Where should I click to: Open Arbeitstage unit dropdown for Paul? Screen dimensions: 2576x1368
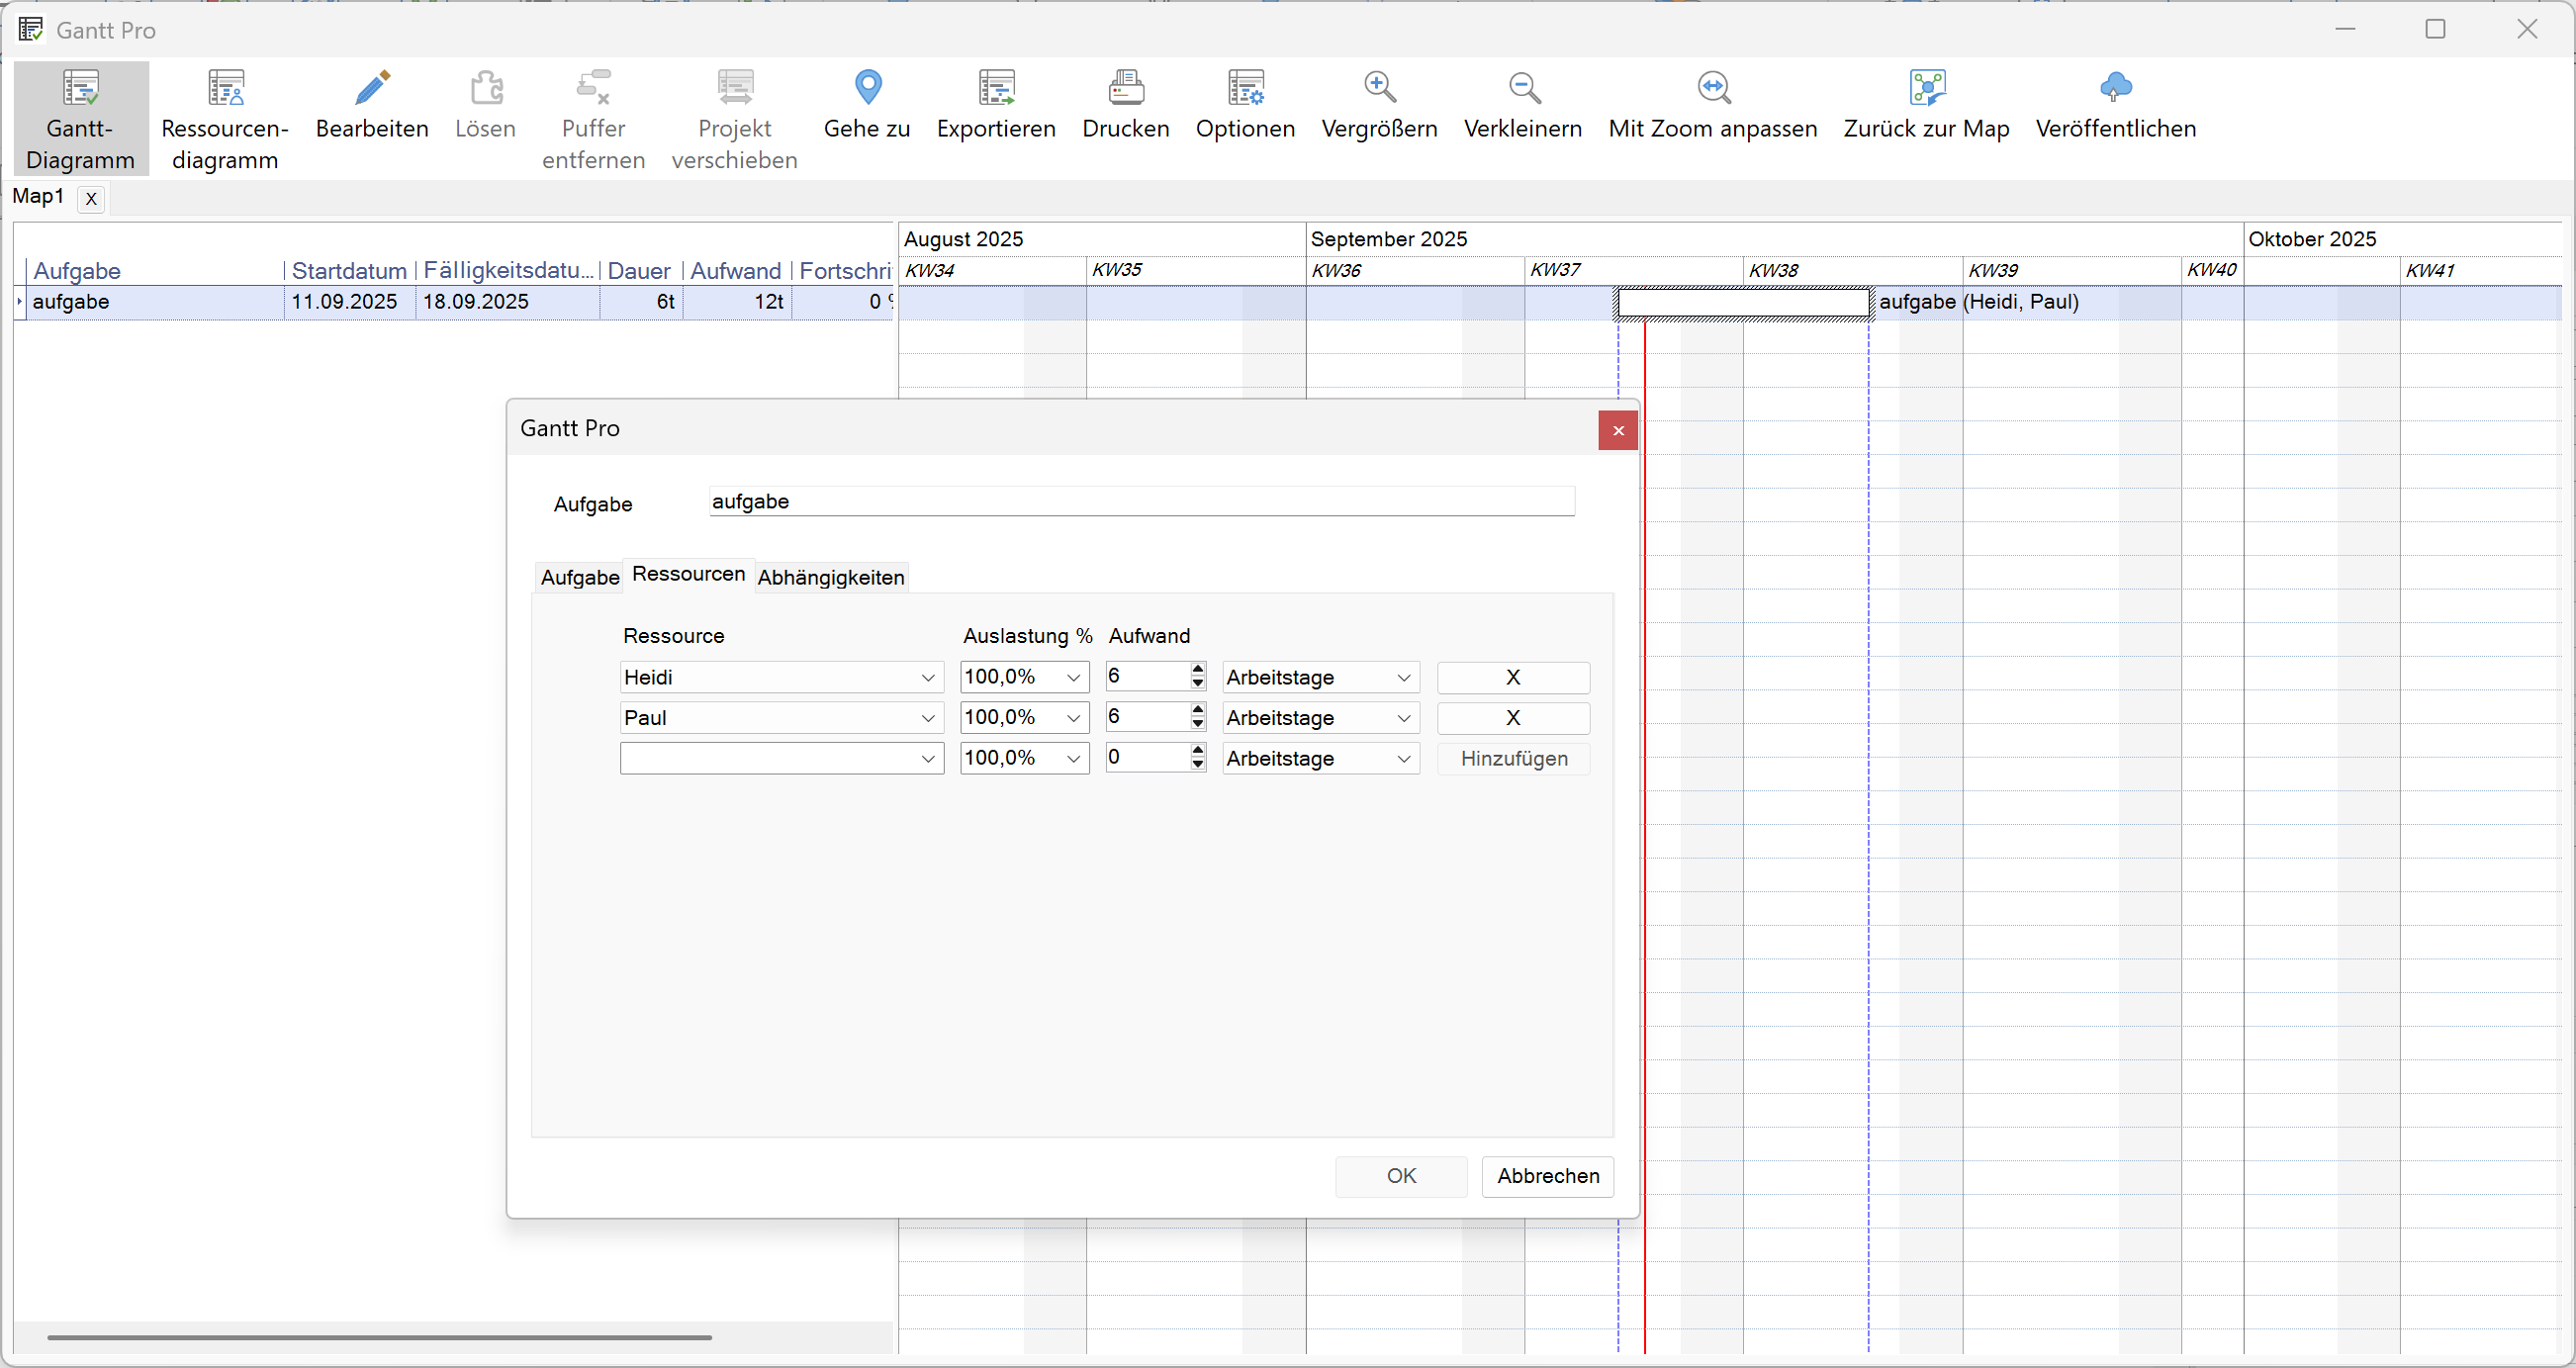coord(1404,718)
